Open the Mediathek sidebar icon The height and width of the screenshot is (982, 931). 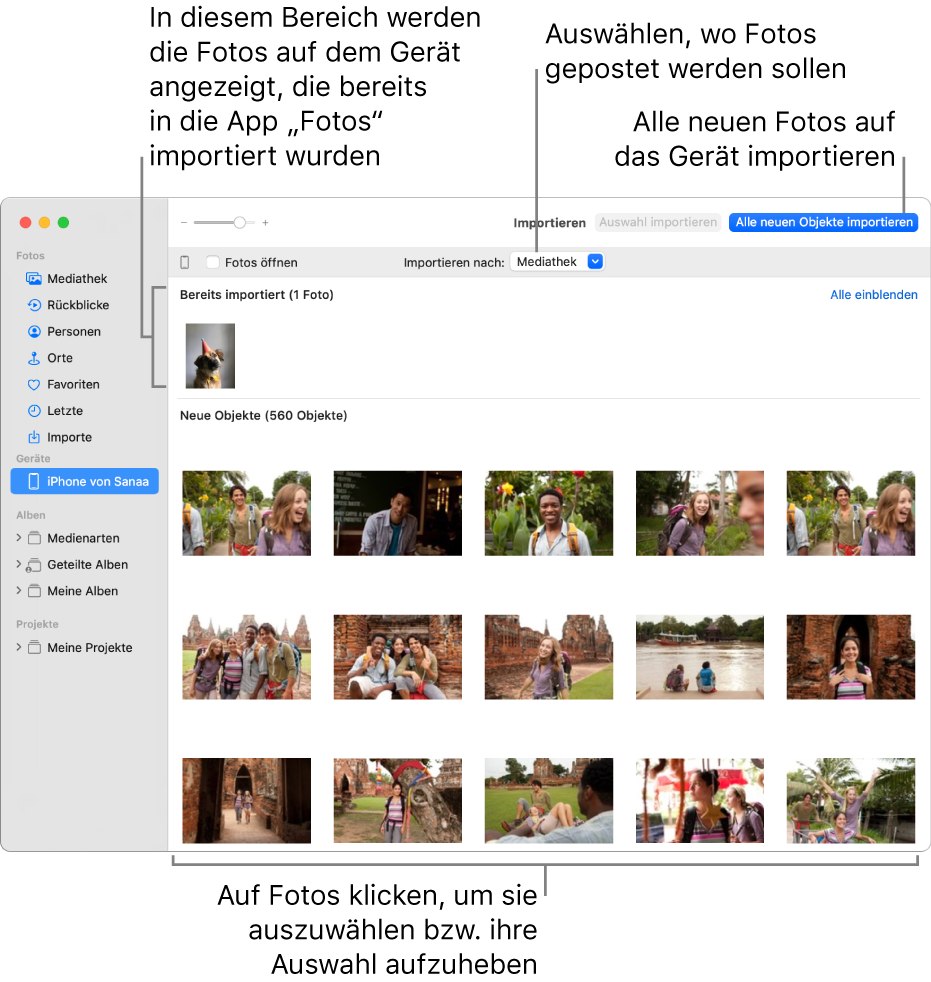60,278
